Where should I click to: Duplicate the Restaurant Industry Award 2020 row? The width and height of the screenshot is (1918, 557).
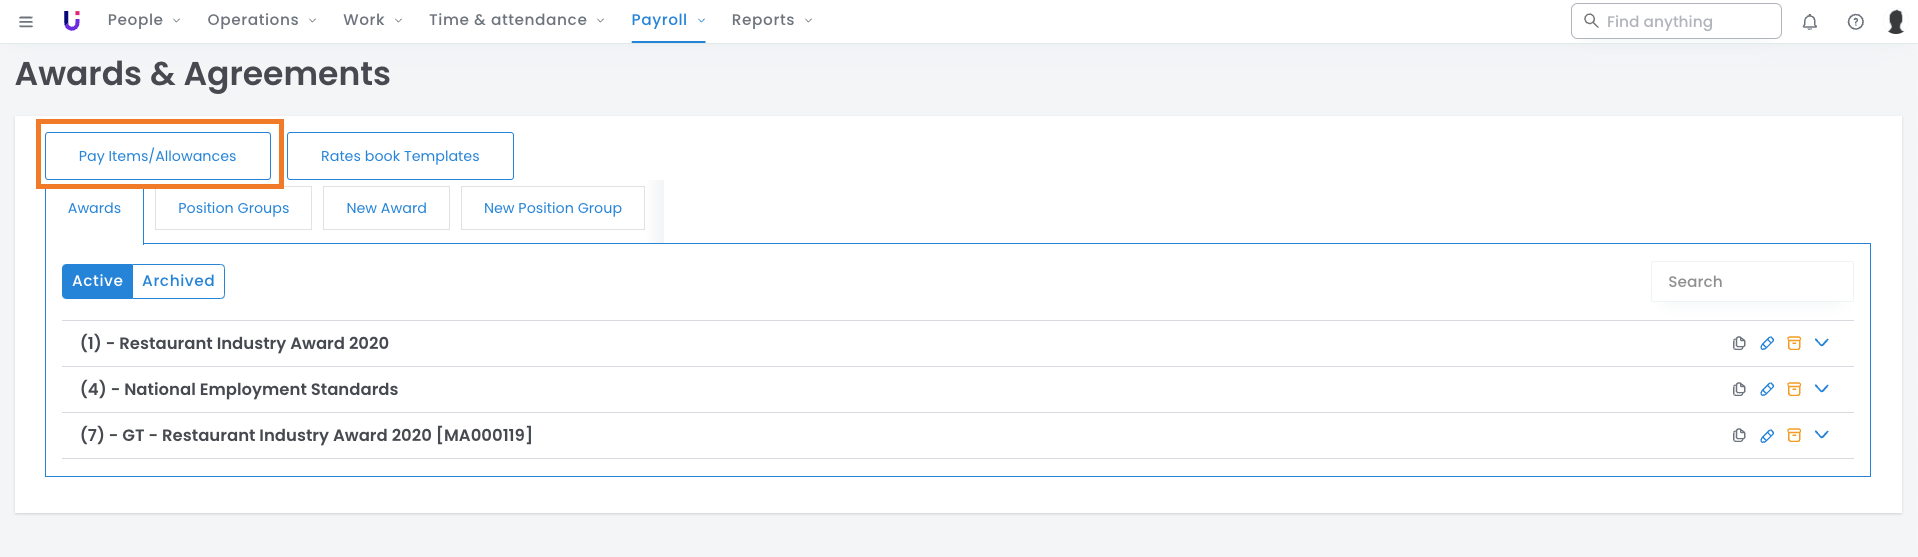pyautogui.click(x=1739, y=343)
